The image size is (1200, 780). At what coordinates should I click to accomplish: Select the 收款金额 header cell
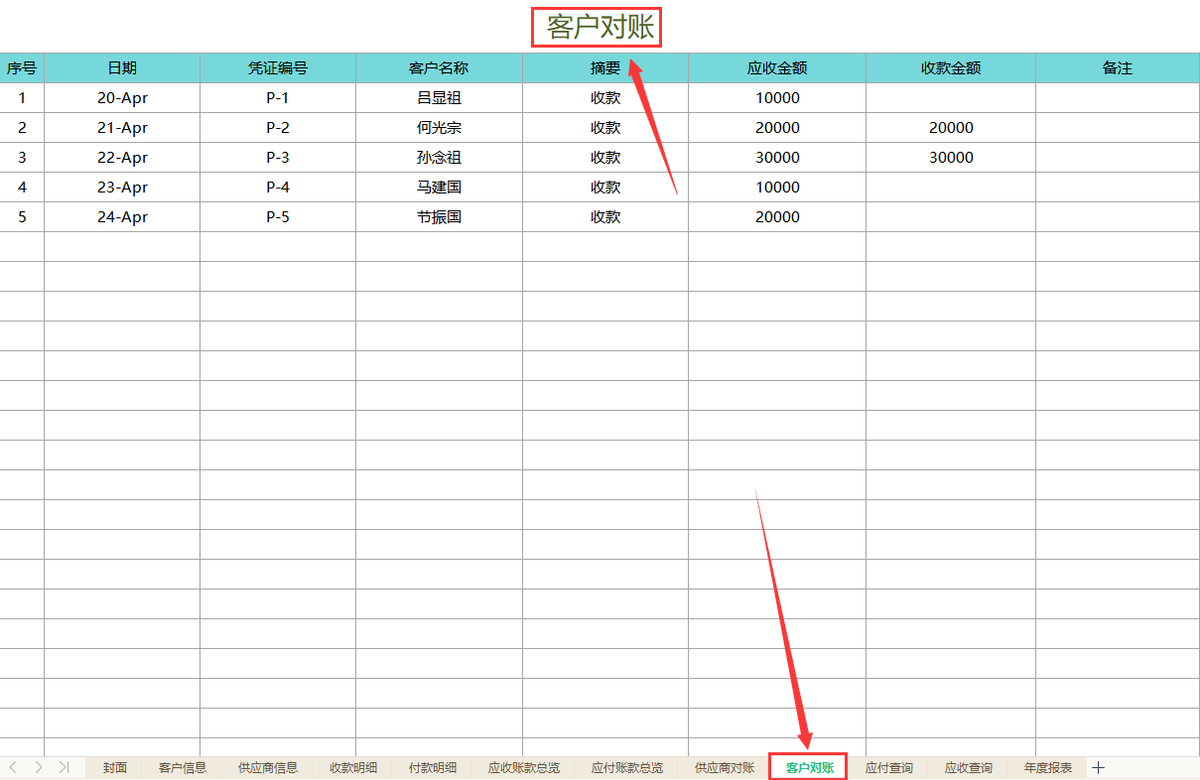click(951, 68)
